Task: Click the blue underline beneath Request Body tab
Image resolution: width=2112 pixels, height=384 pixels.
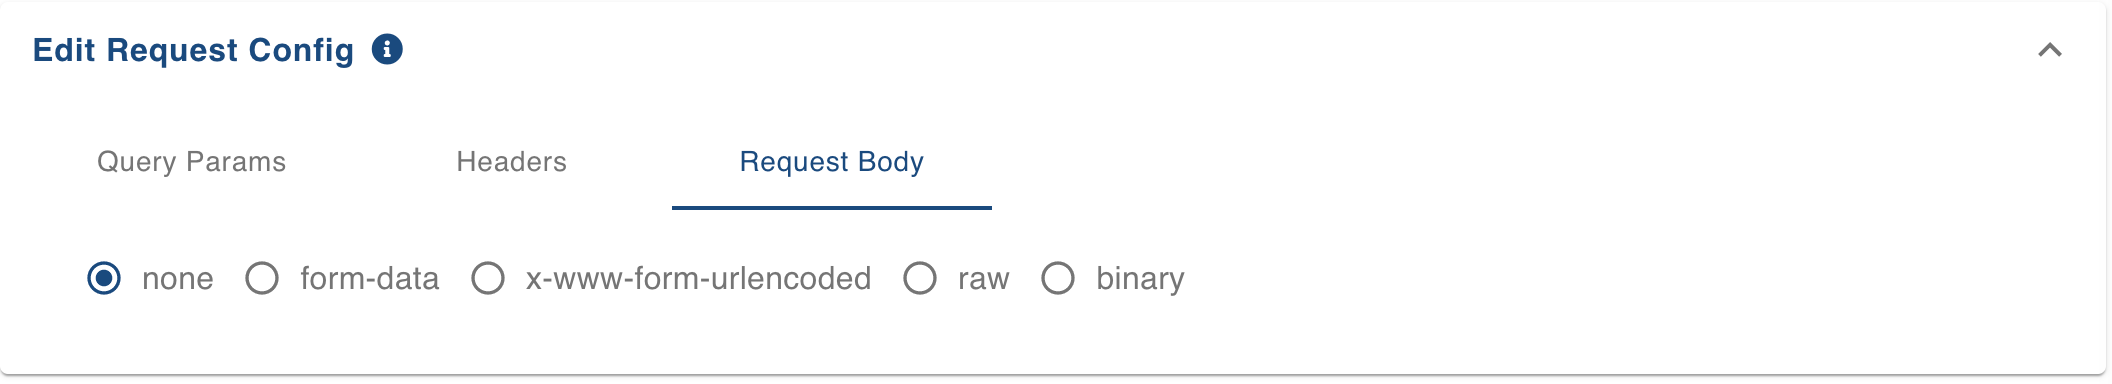Action: click(x=831, y=208)
